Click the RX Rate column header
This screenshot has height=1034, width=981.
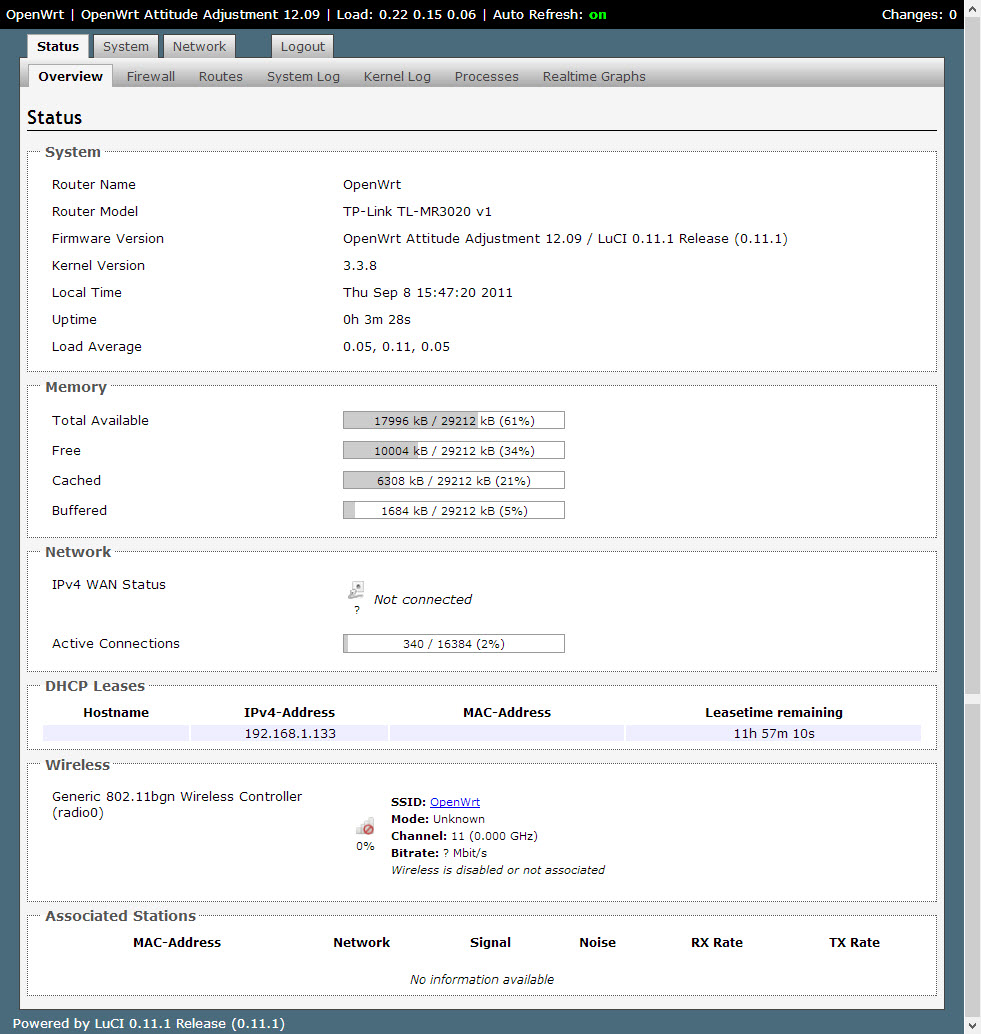pyautogui.click(x=717, y=942)
